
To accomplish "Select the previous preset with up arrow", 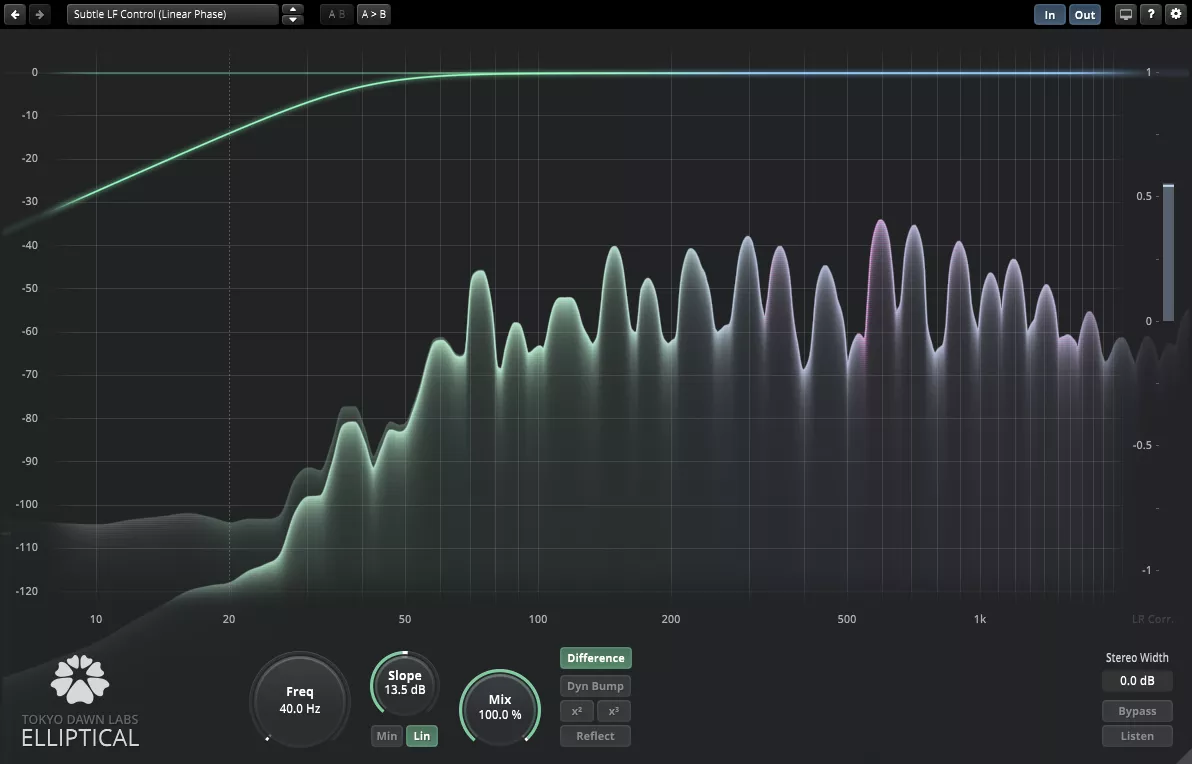I will point(292,10).
